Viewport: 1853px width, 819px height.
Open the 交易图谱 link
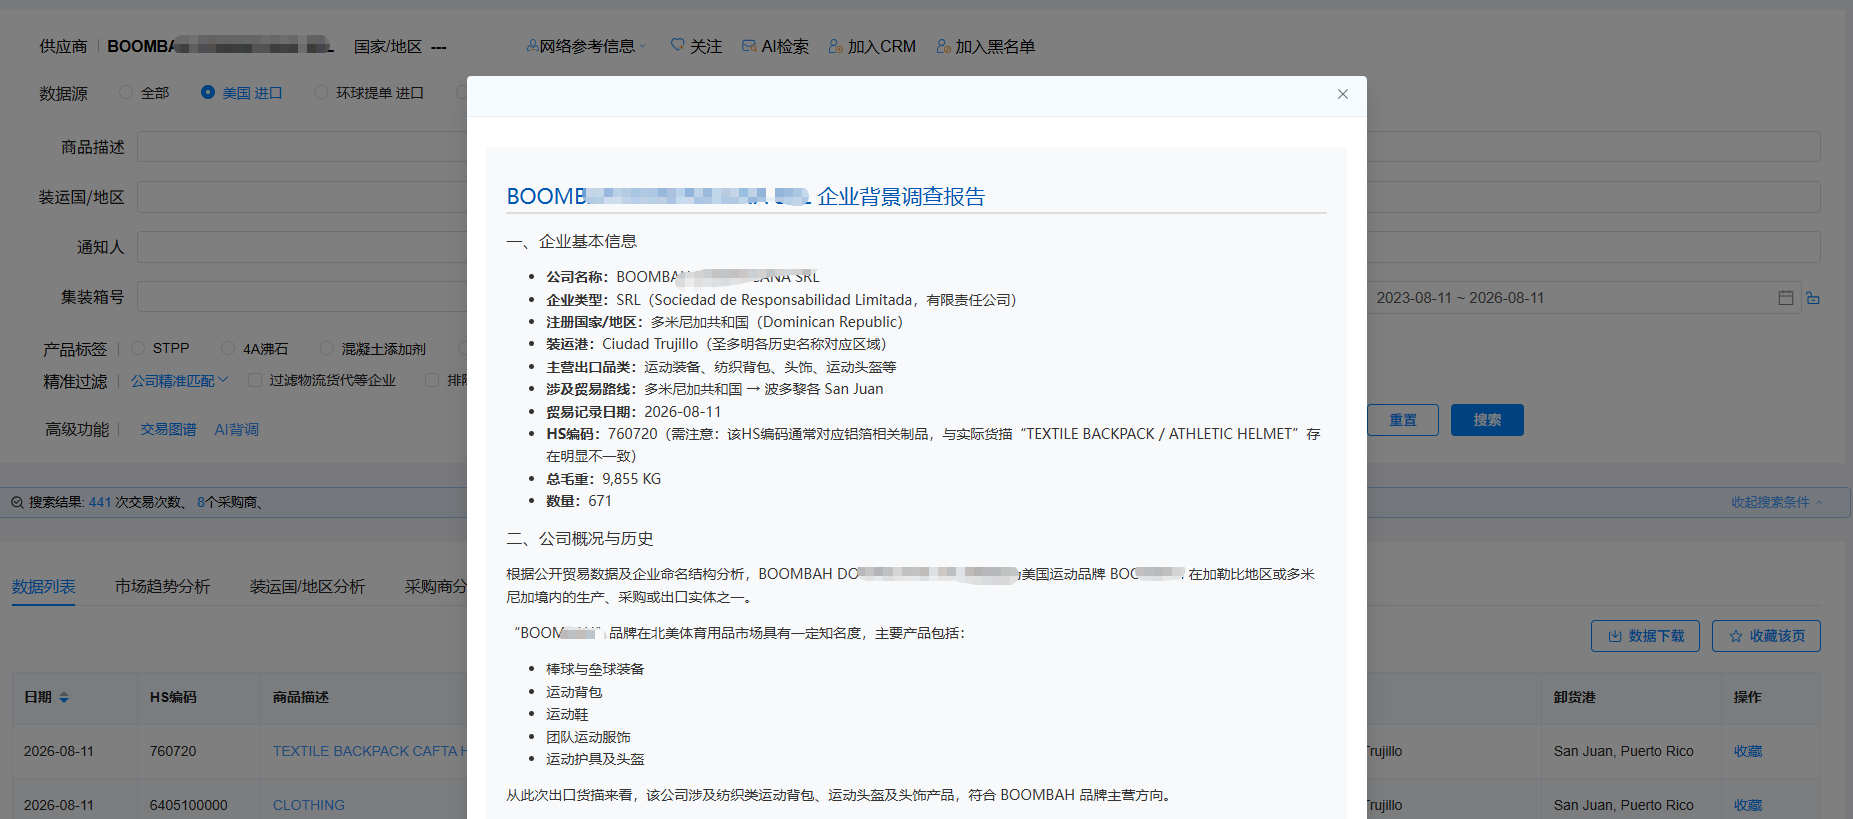tap(168, 429)
